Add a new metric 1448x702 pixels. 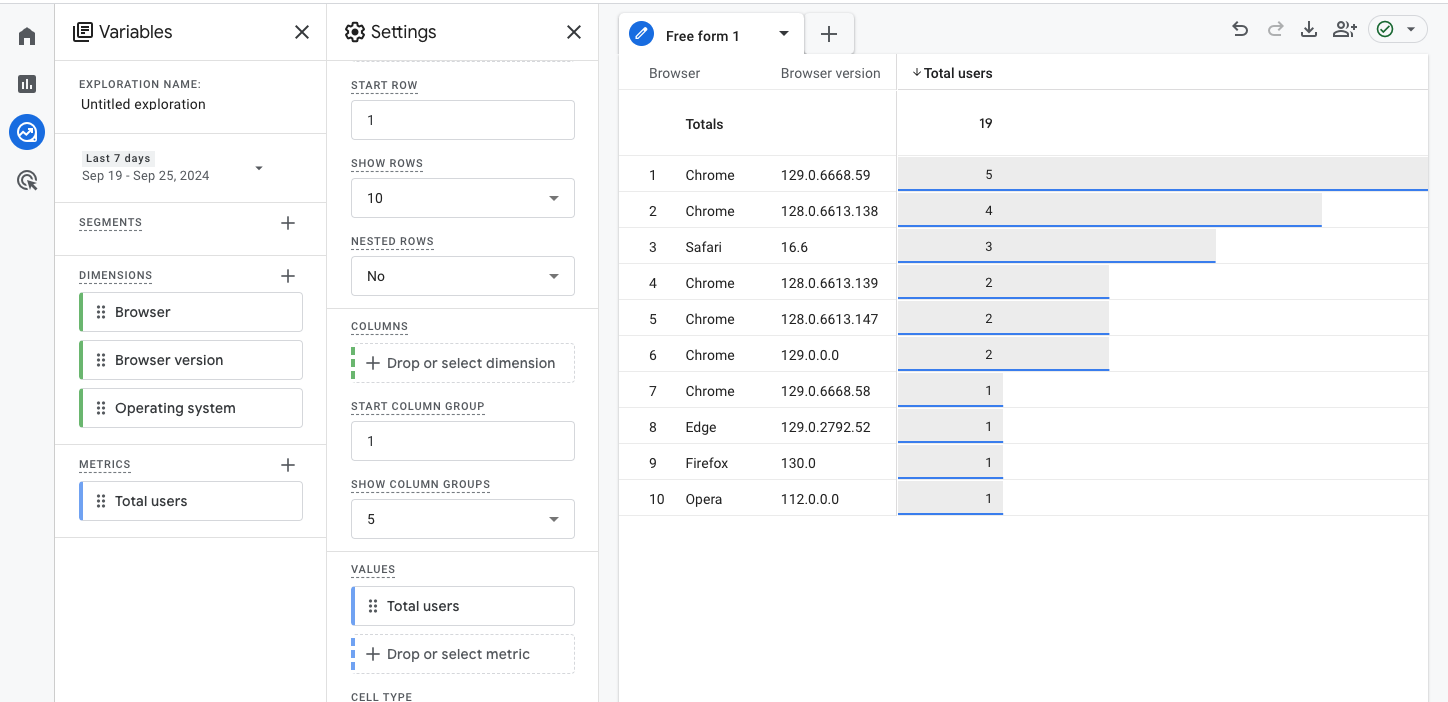coord(288,465)
